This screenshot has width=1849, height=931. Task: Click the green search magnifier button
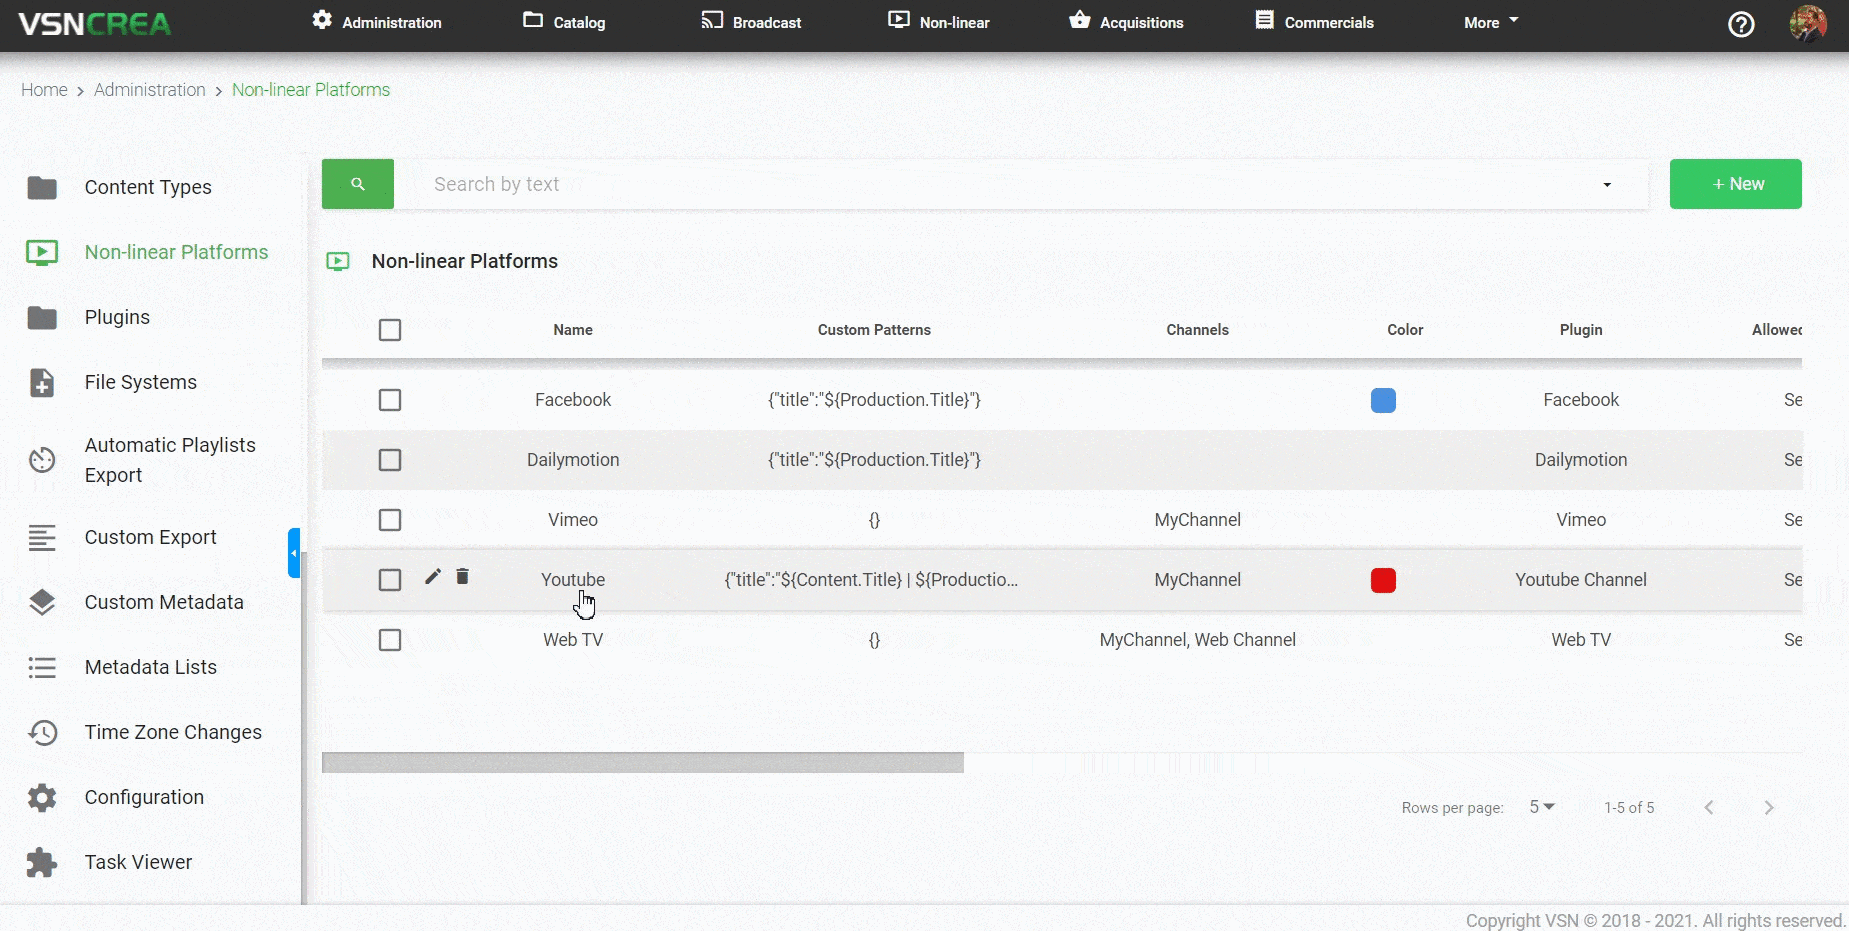(358, 184)
